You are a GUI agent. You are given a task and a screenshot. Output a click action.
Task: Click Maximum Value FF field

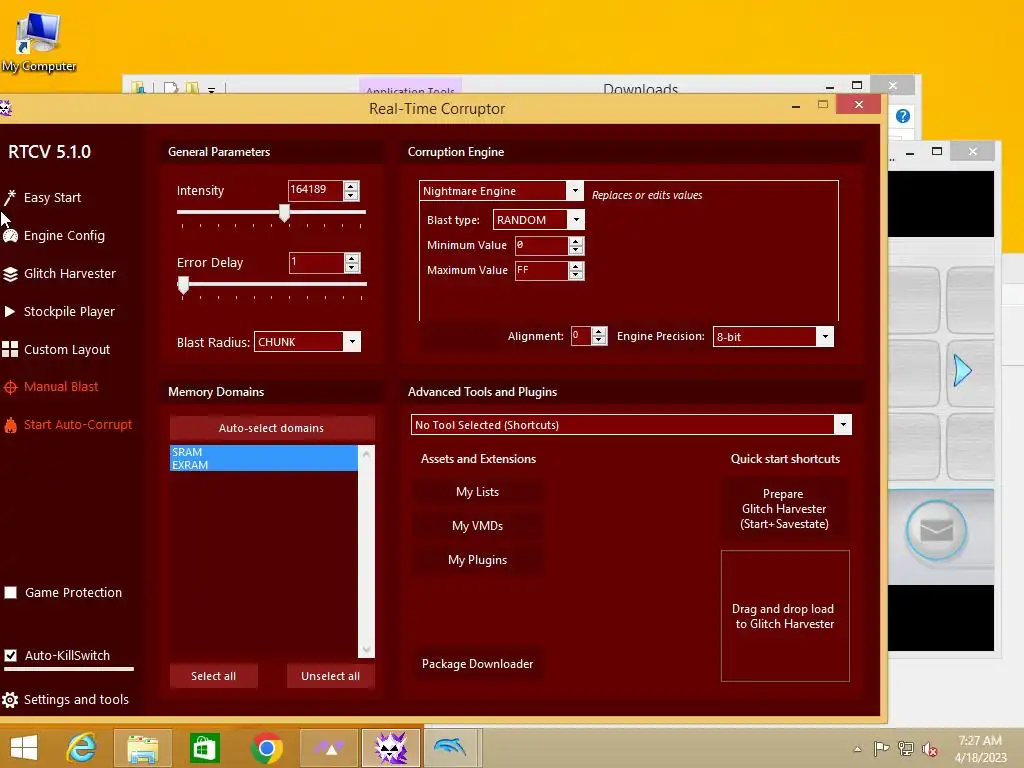[541, 270]
